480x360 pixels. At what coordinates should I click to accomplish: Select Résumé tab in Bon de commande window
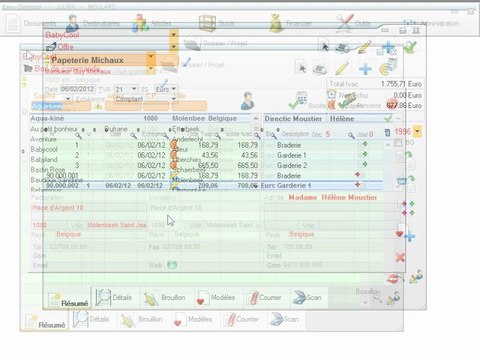[x=46, y=323]
